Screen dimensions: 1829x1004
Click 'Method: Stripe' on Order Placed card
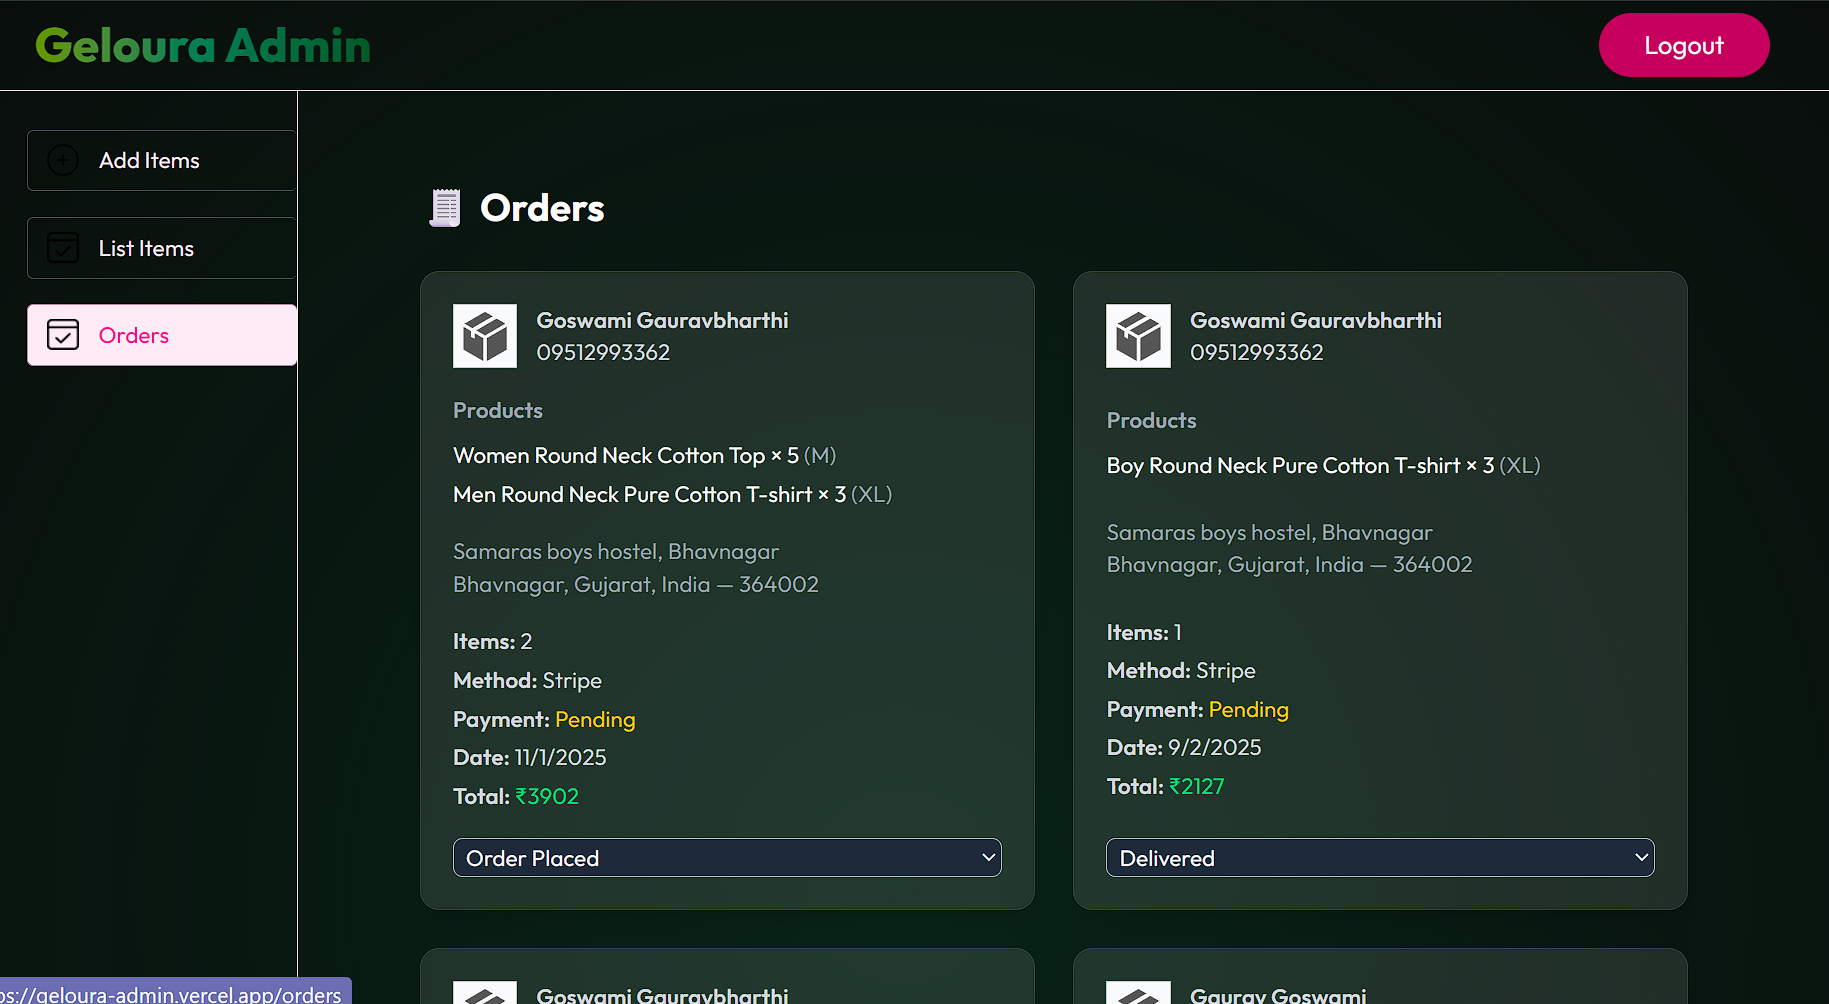[x=527, y=680]
